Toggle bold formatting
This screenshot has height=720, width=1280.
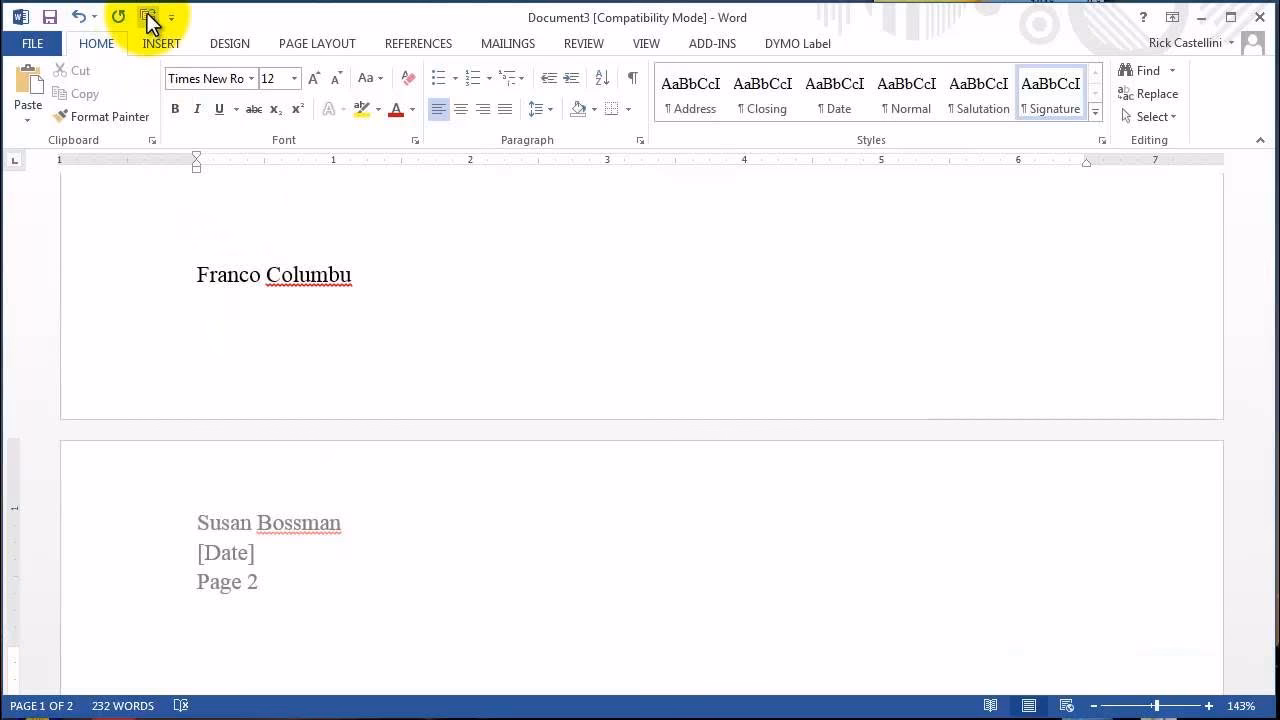point(175,108)
